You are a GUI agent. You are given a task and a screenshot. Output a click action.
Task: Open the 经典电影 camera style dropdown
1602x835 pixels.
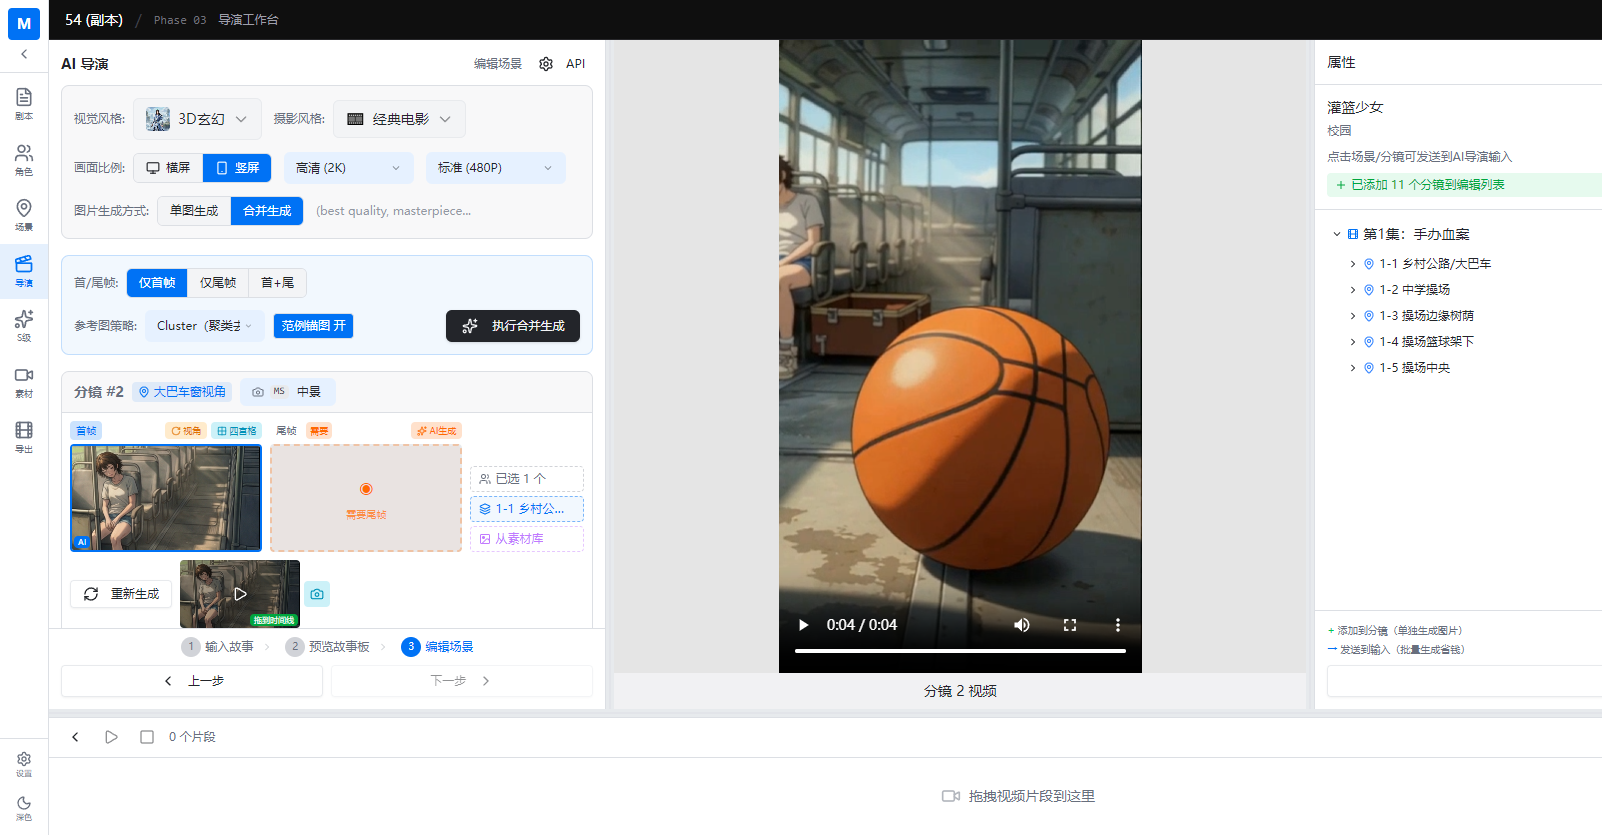coord(399,119)
